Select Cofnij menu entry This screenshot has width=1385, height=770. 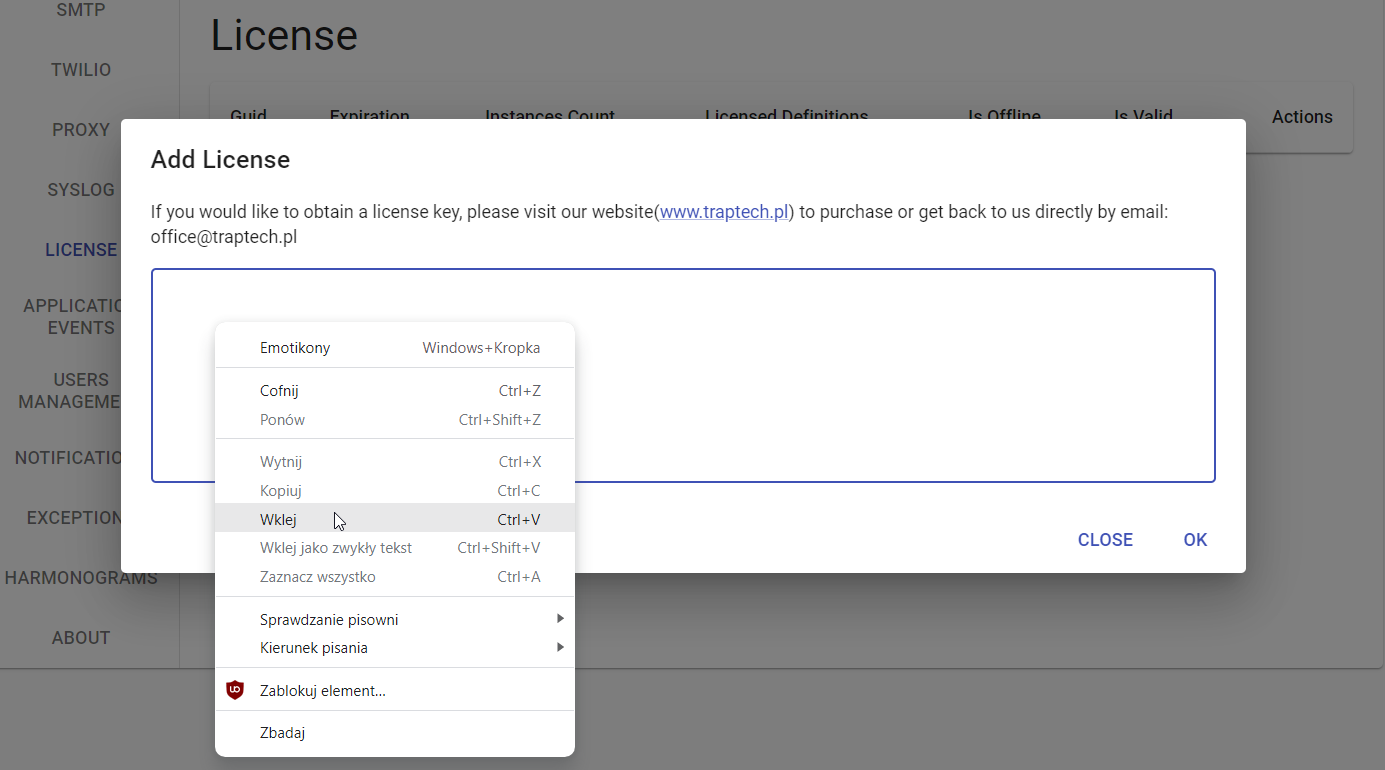[x=395, y=391]
